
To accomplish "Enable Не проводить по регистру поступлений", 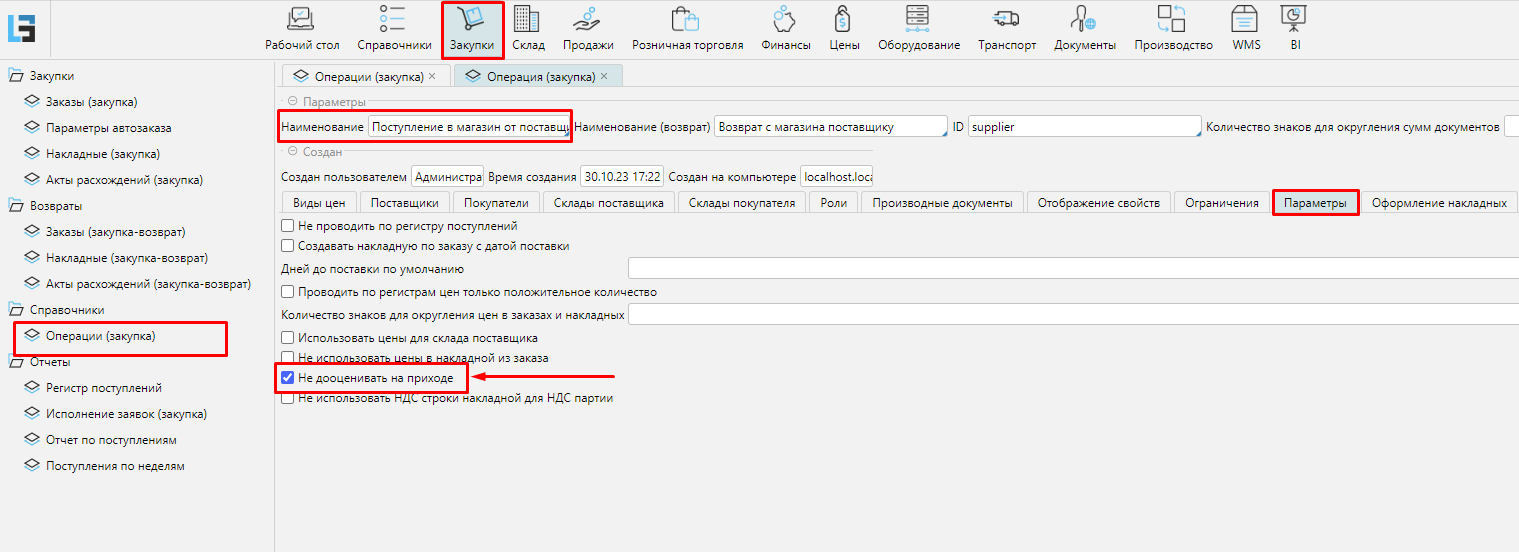I will pyautogui.click(x=288, y=227).
